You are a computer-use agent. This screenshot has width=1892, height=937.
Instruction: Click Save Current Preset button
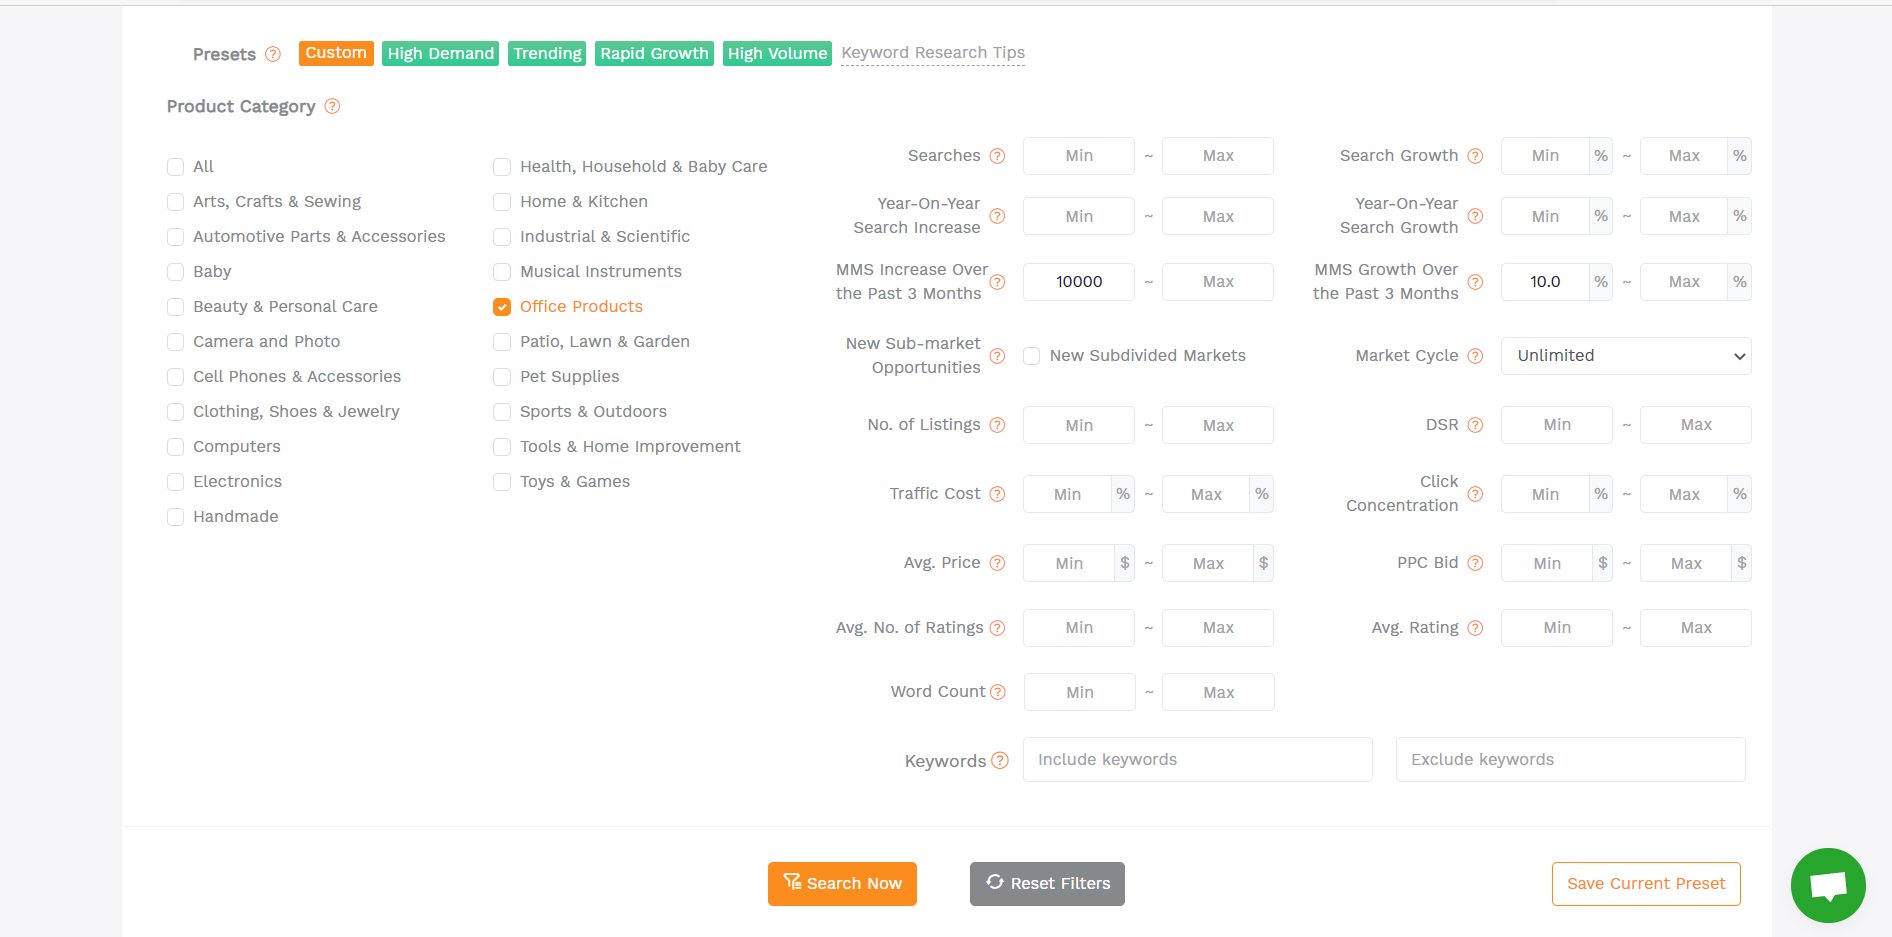point(1645,884)
